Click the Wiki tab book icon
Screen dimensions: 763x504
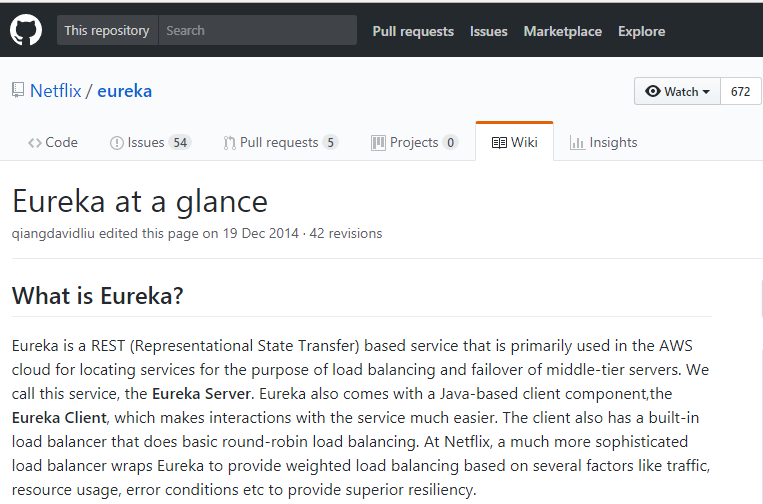tap(499, 143)
